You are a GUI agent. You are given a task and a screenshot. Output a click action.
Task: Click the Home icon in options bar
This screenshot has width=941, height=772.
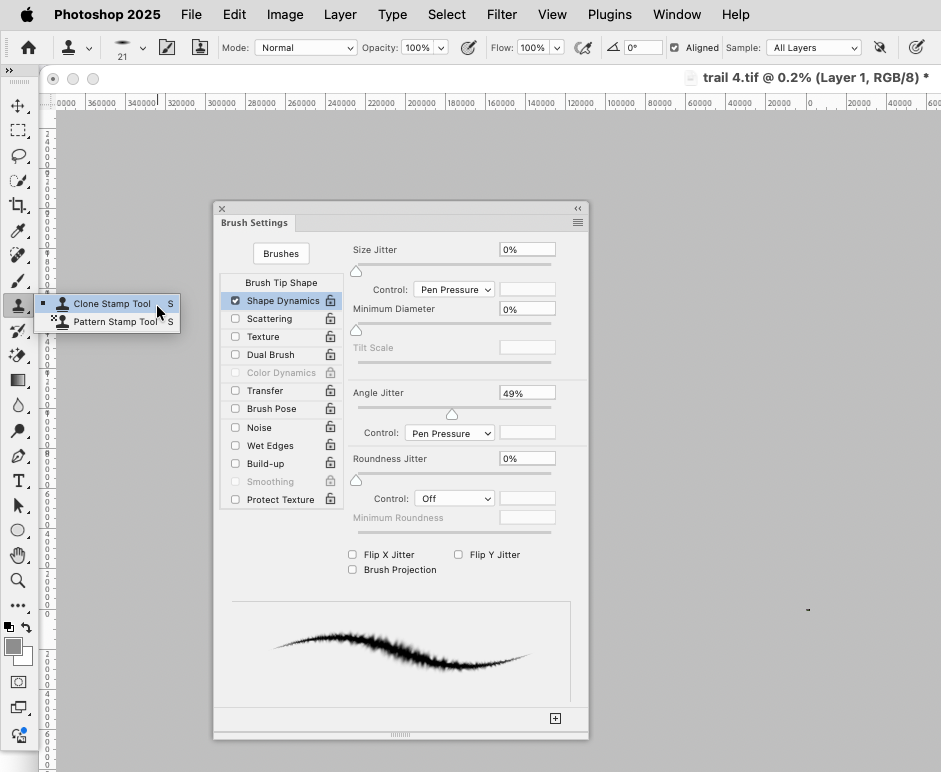click(x=28, y=48)
